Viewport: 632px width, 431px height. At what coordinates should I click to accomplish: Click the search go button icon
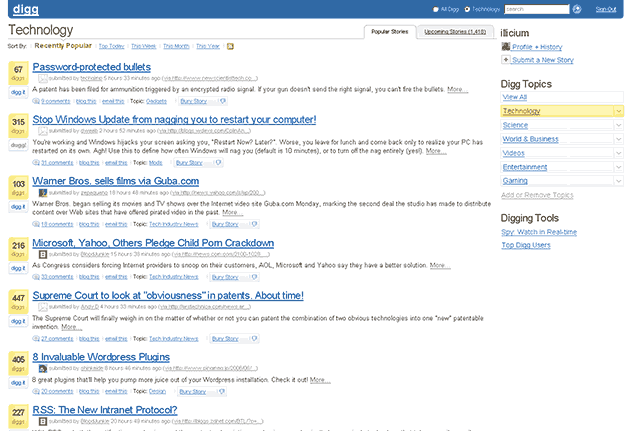point(577,9)
